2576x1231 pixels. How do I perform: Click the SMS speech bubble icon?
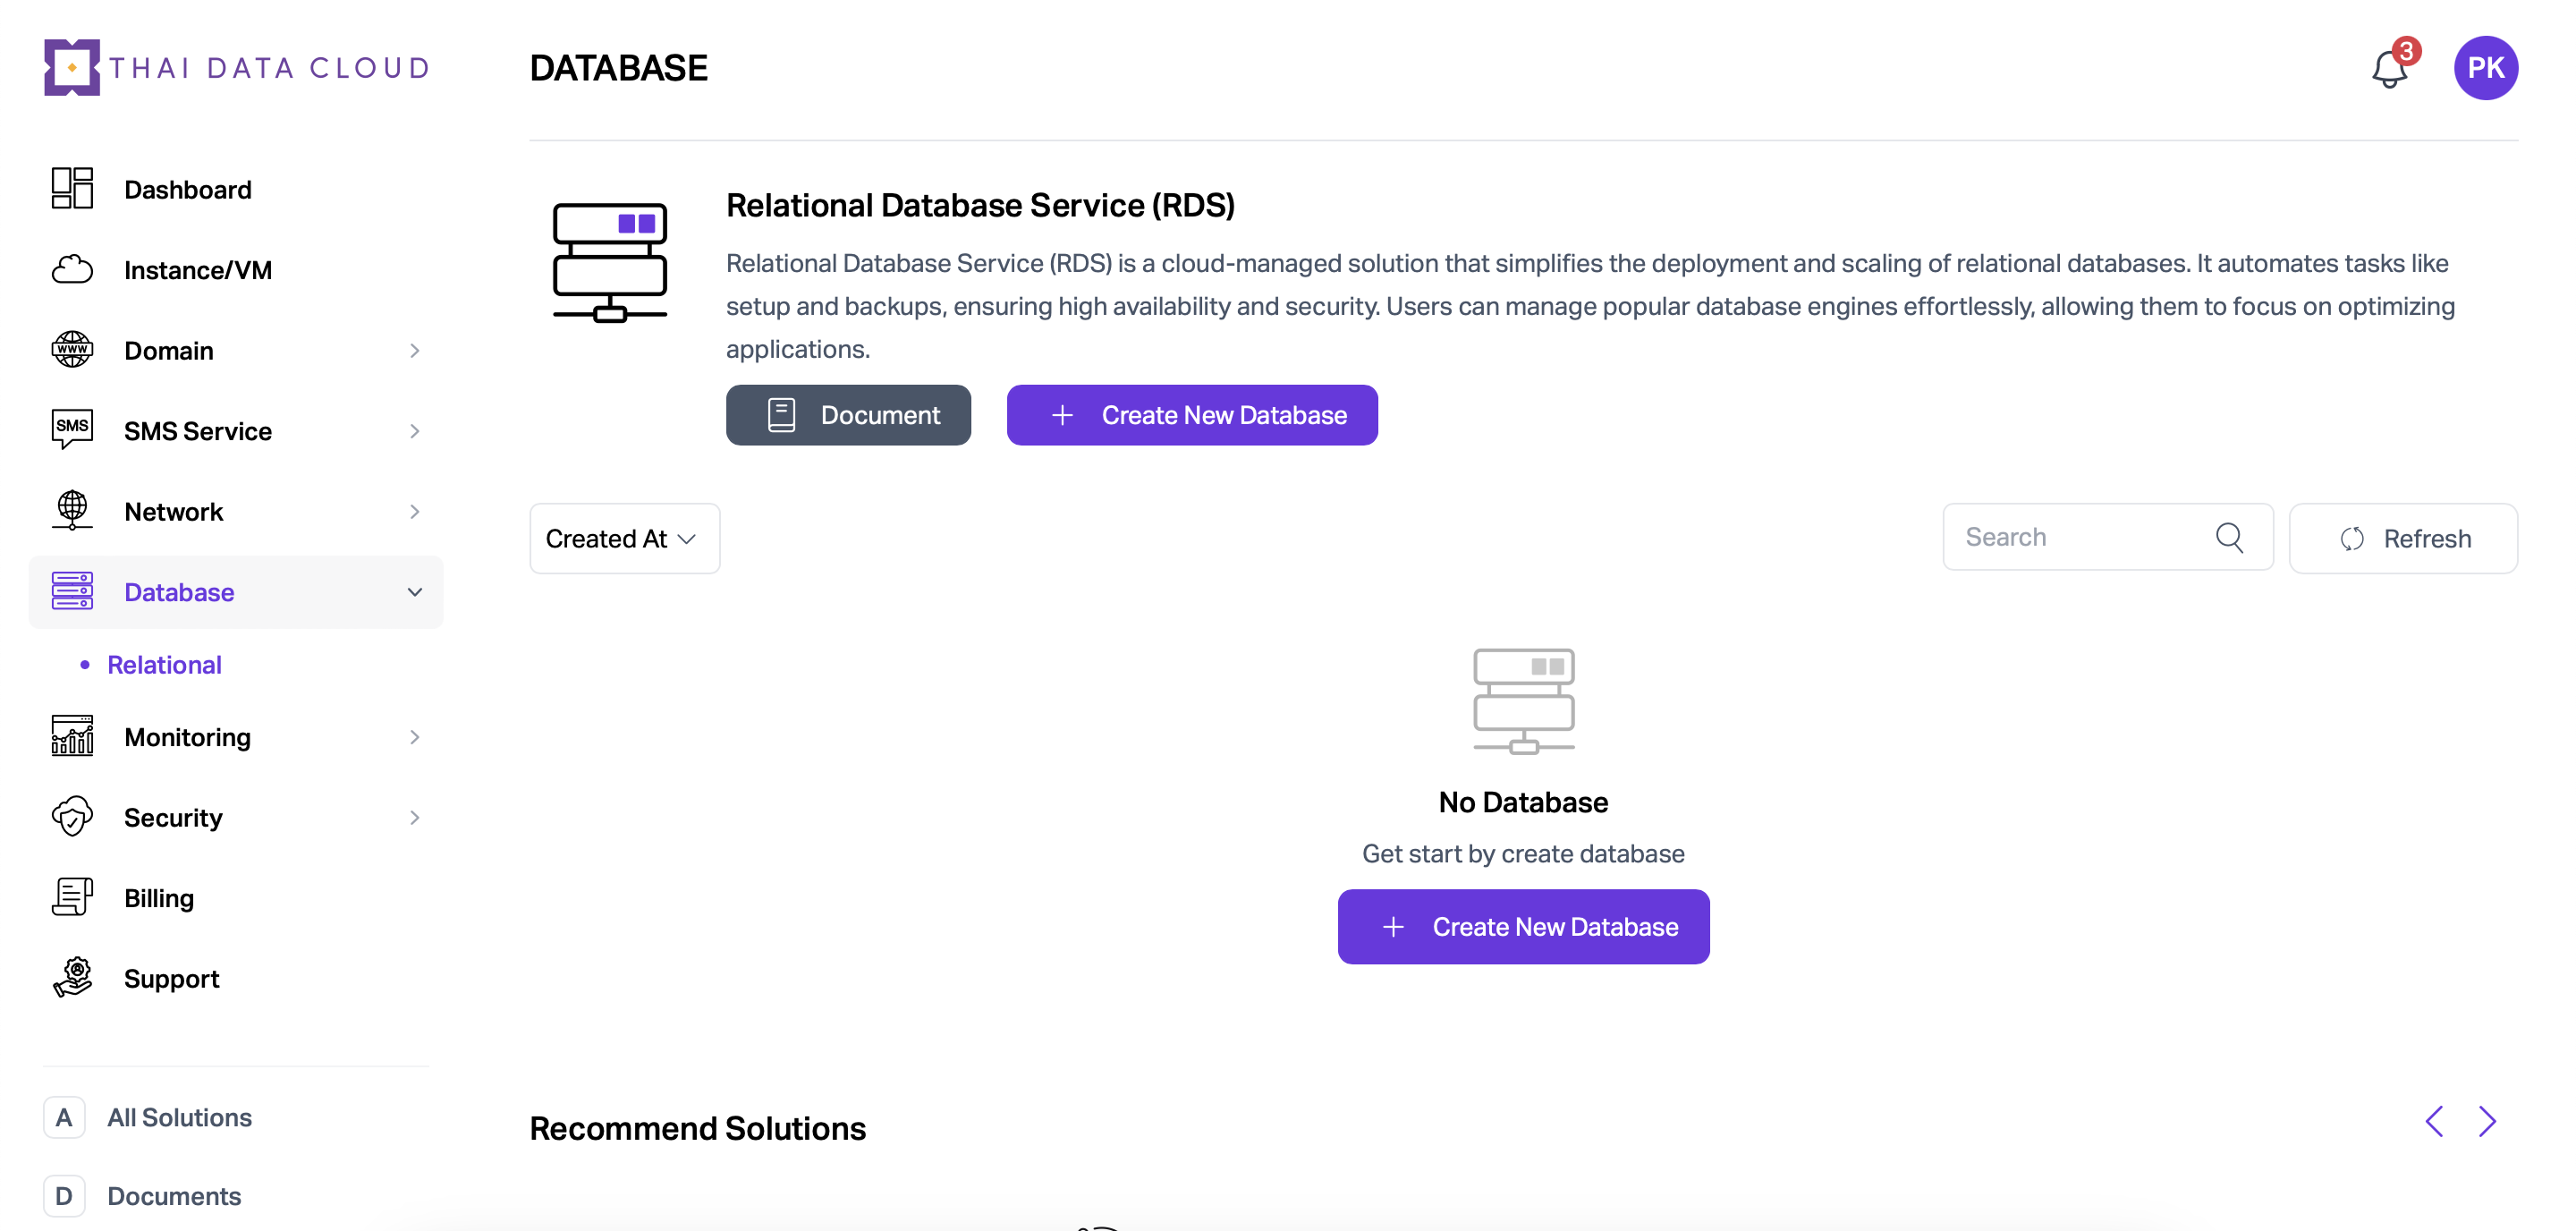pos(72,430)
